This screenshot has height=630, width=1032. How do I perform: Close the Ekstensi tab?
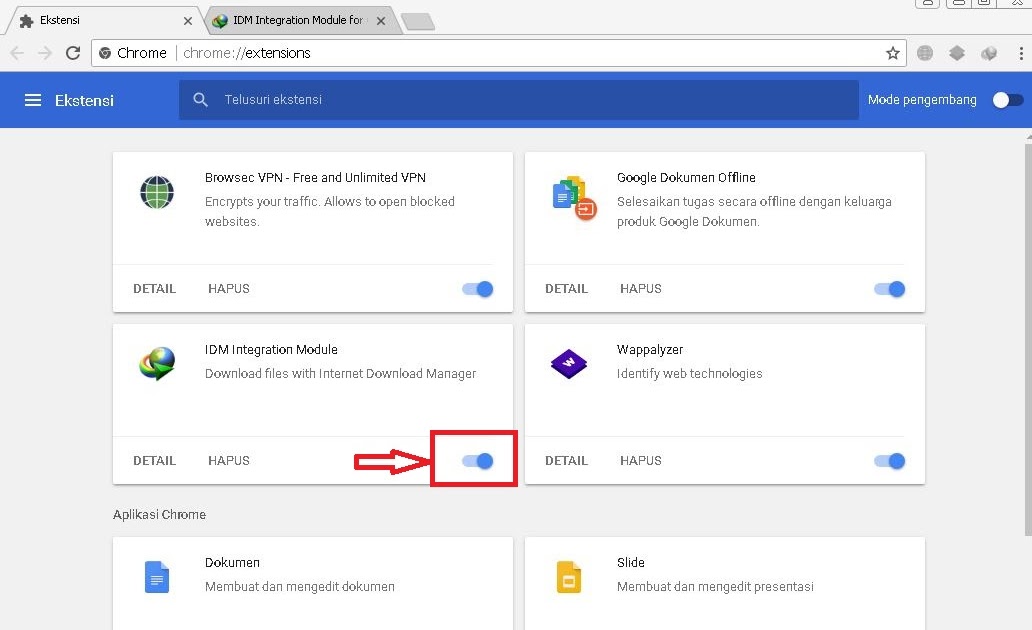point(188,21)
